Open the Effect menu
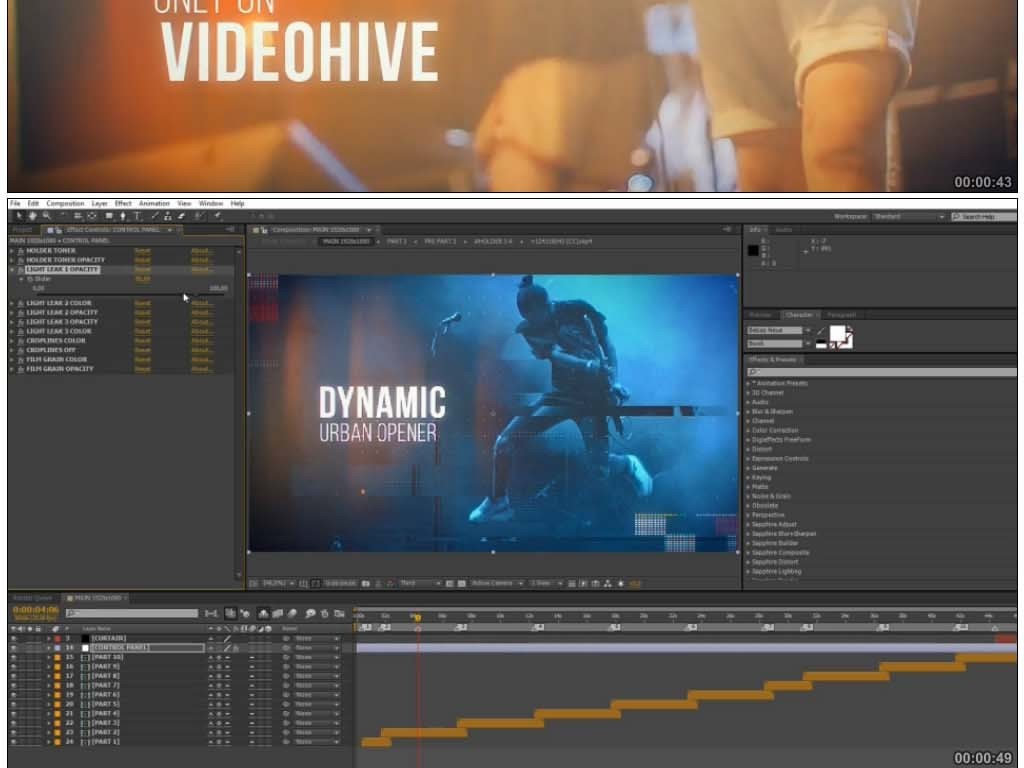This screenshot has width=1024, height=768. coord(123,204)
